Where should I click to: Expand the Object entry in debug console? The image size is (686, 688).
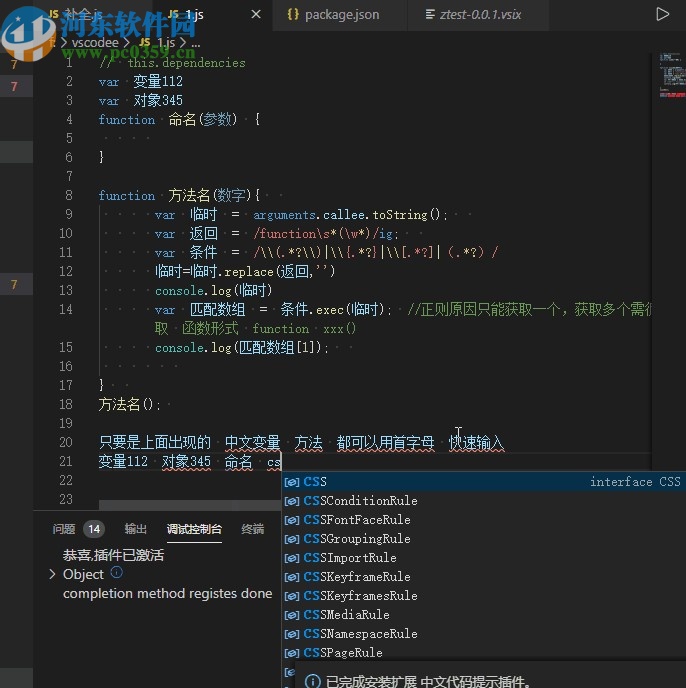52,574
